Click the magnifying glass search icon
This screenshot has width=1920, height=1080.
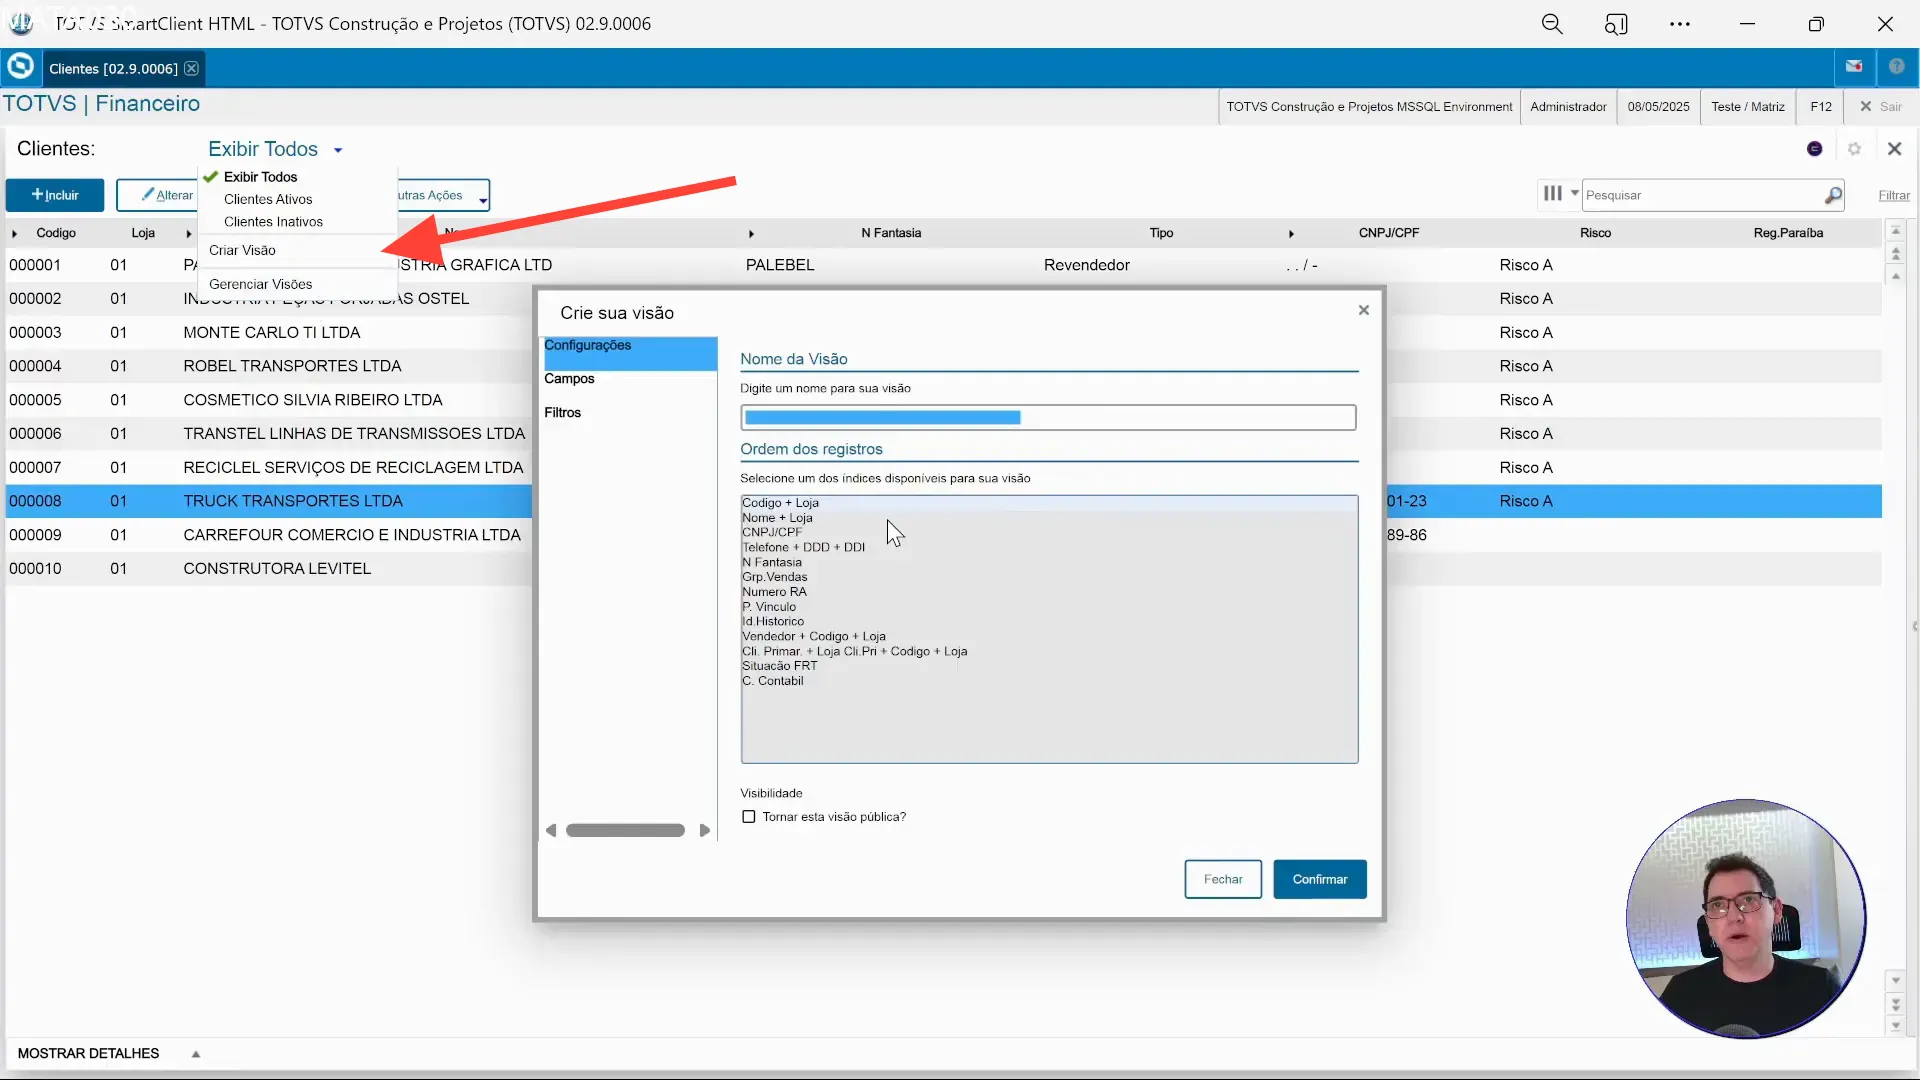point(1832,195)
